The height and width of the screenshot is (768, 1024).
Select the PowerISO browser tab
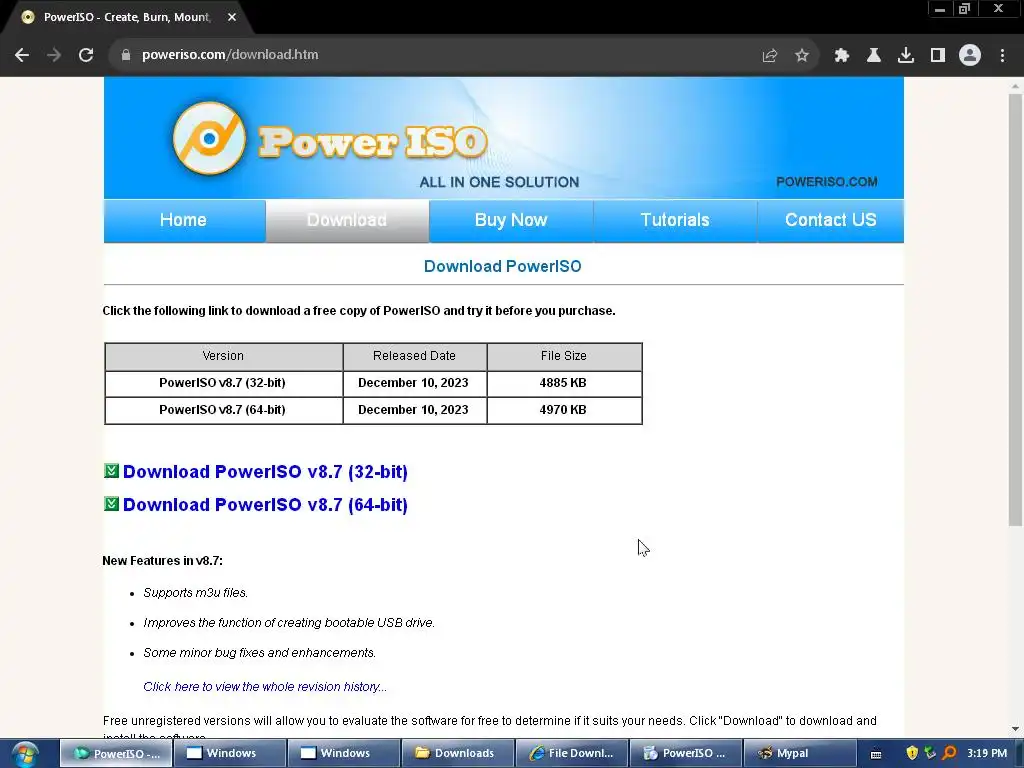point(128,18)
